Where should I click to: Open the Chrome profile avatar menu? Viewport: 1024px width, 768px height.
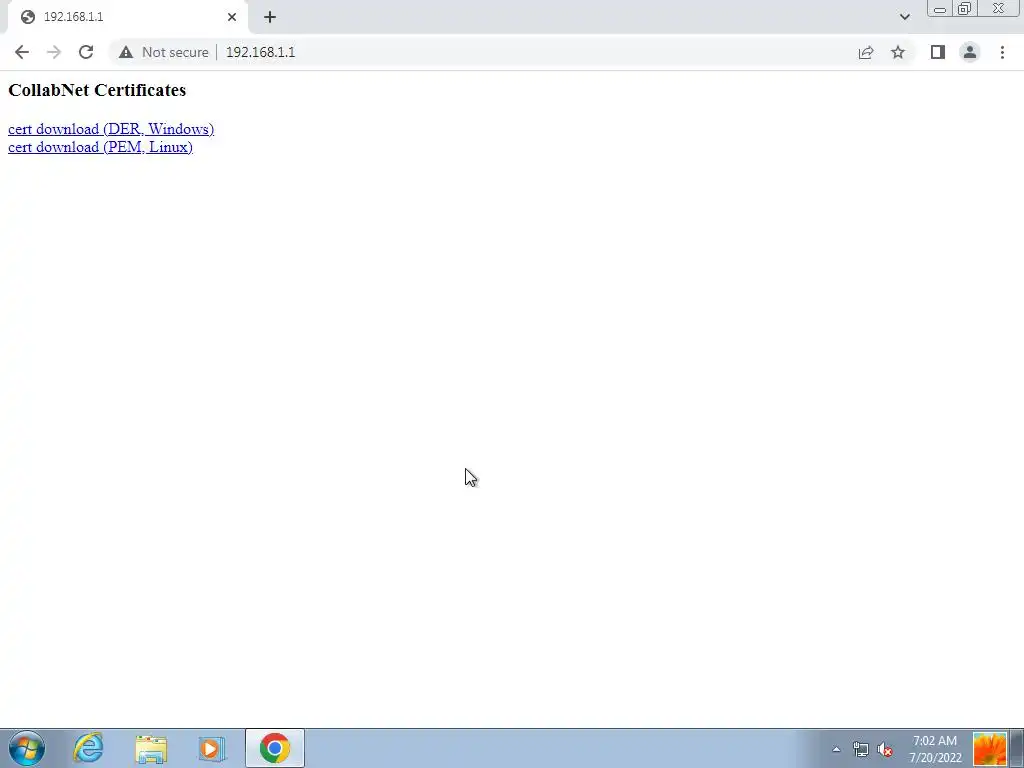(970, 52)
